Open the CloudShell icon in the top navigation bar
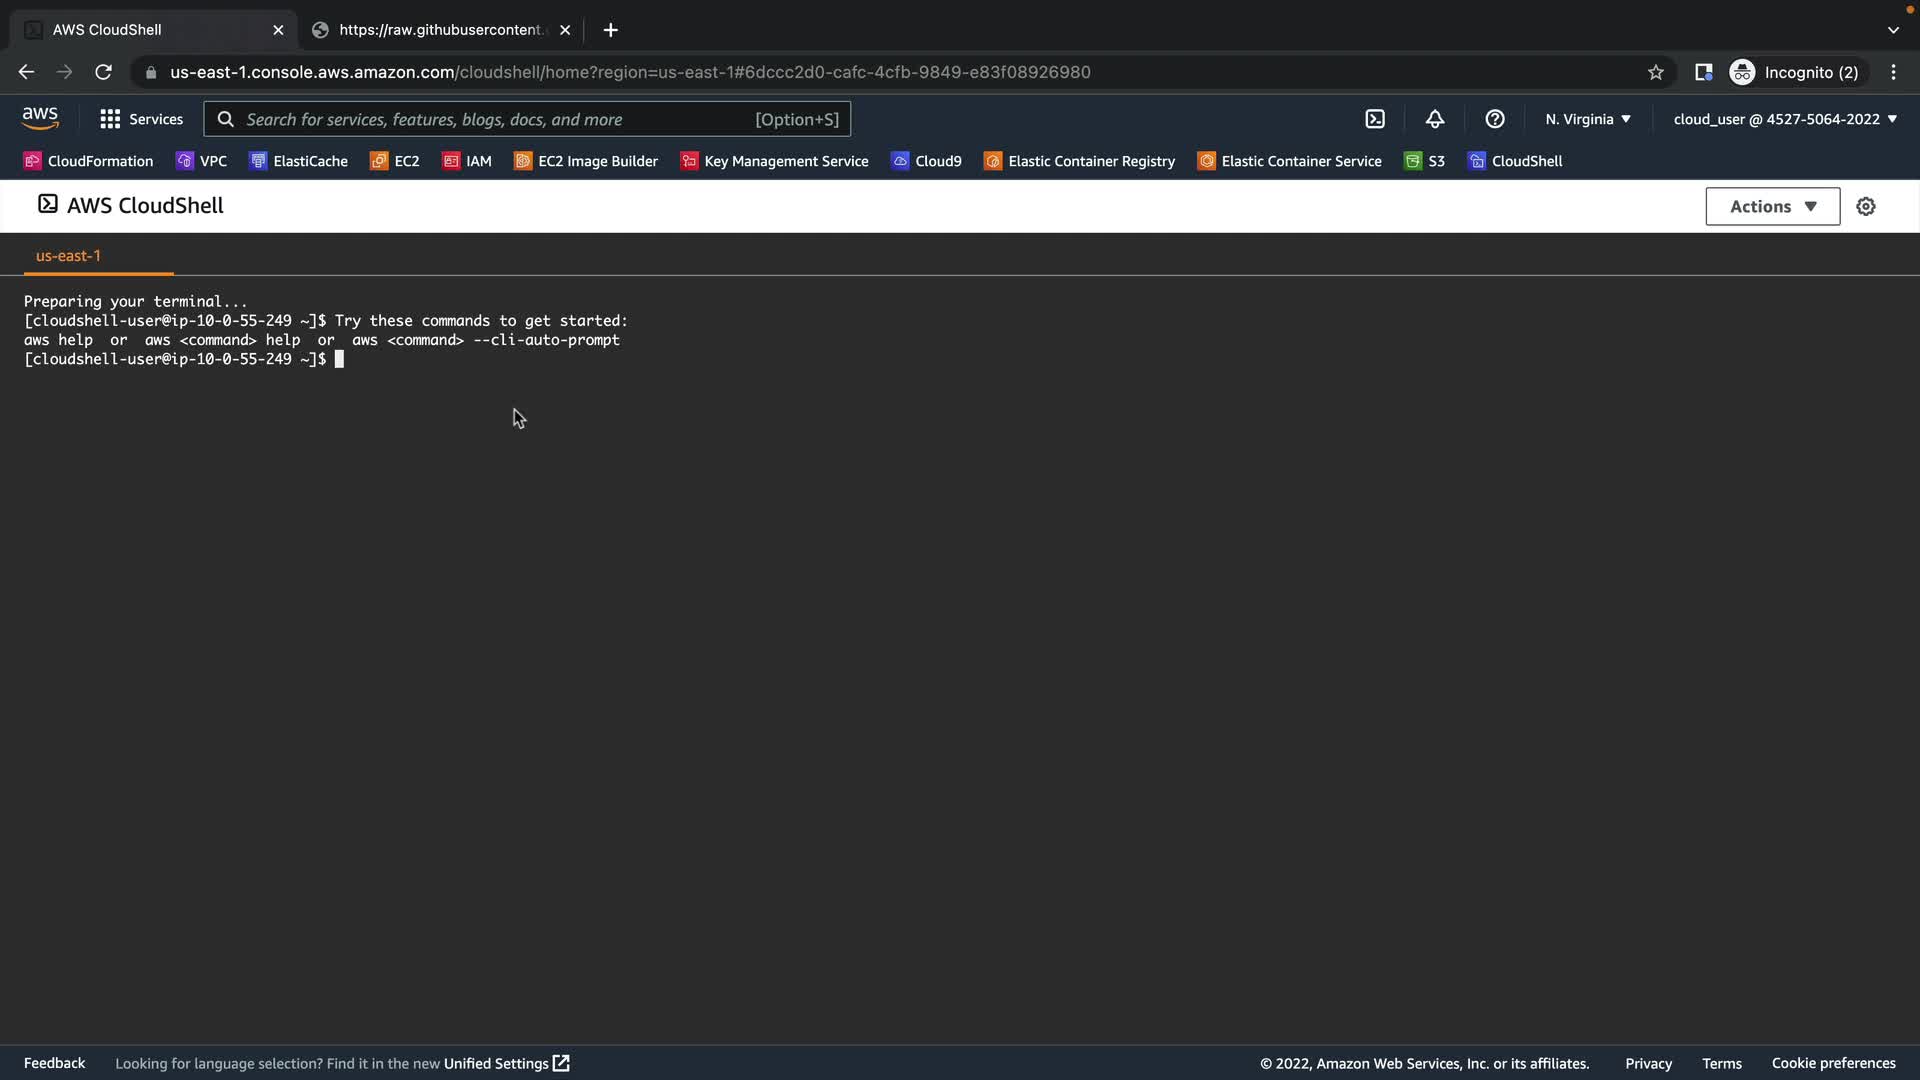The image size is (1920, 1080). pos(1375,119)
